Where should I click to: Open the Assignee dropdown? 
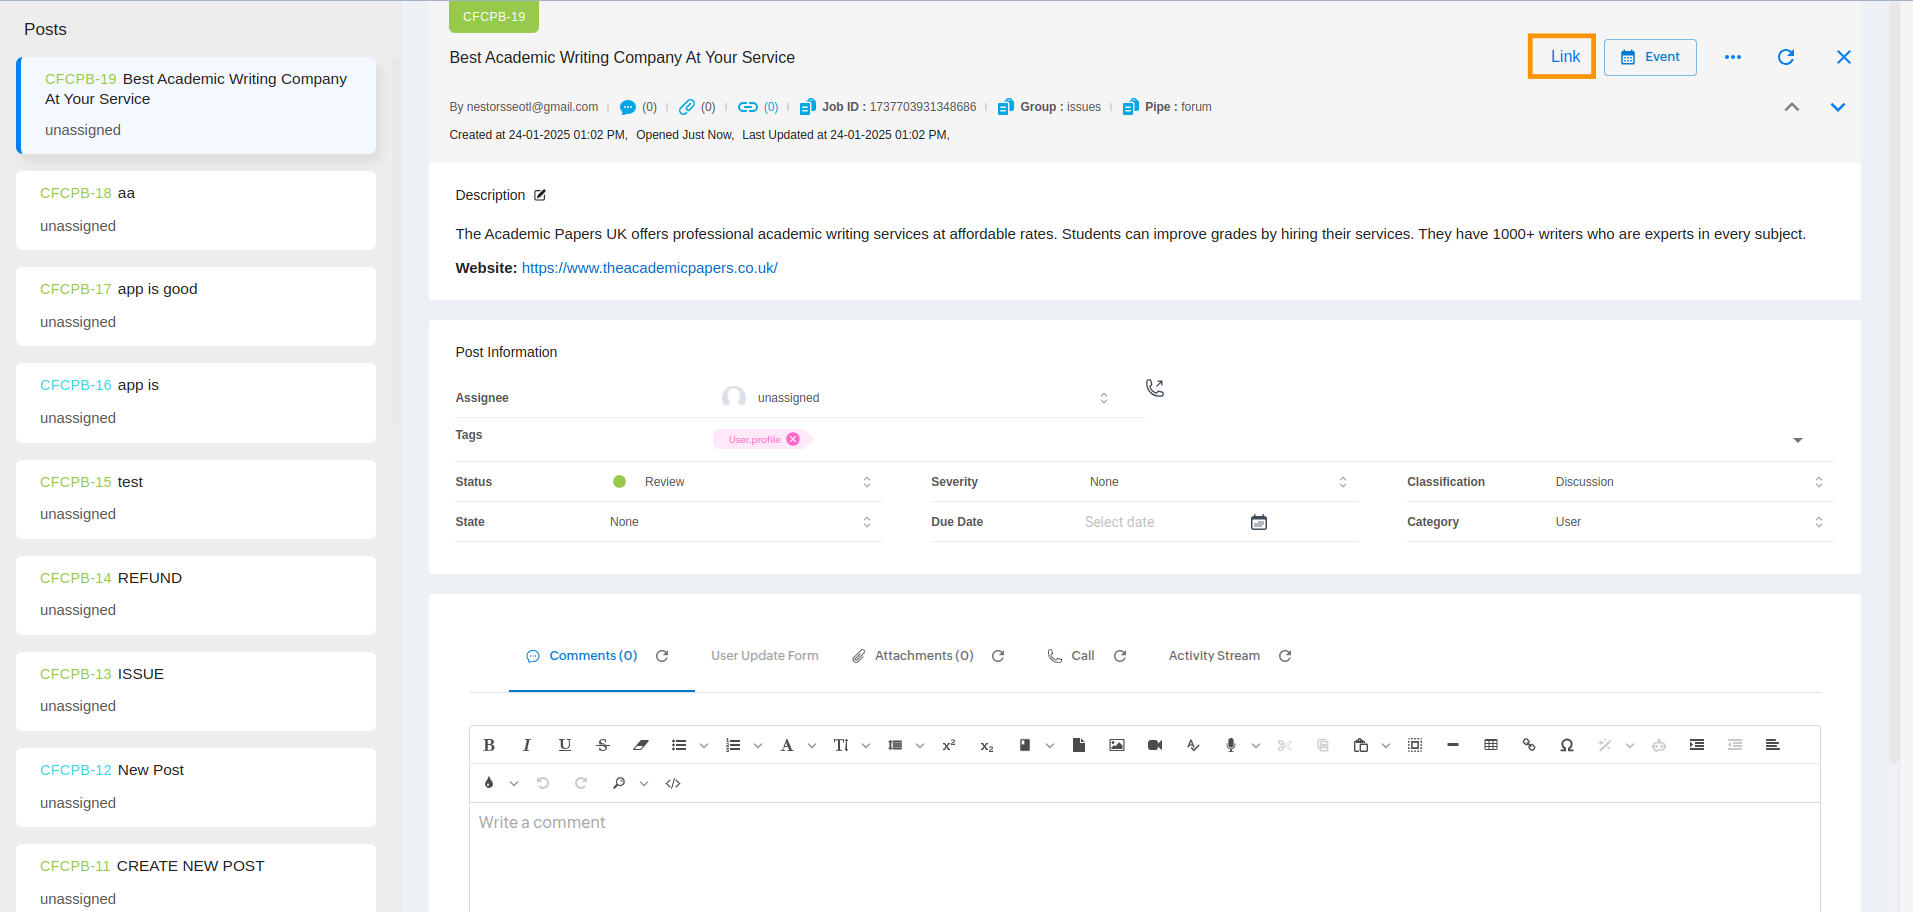coord(914,398)
